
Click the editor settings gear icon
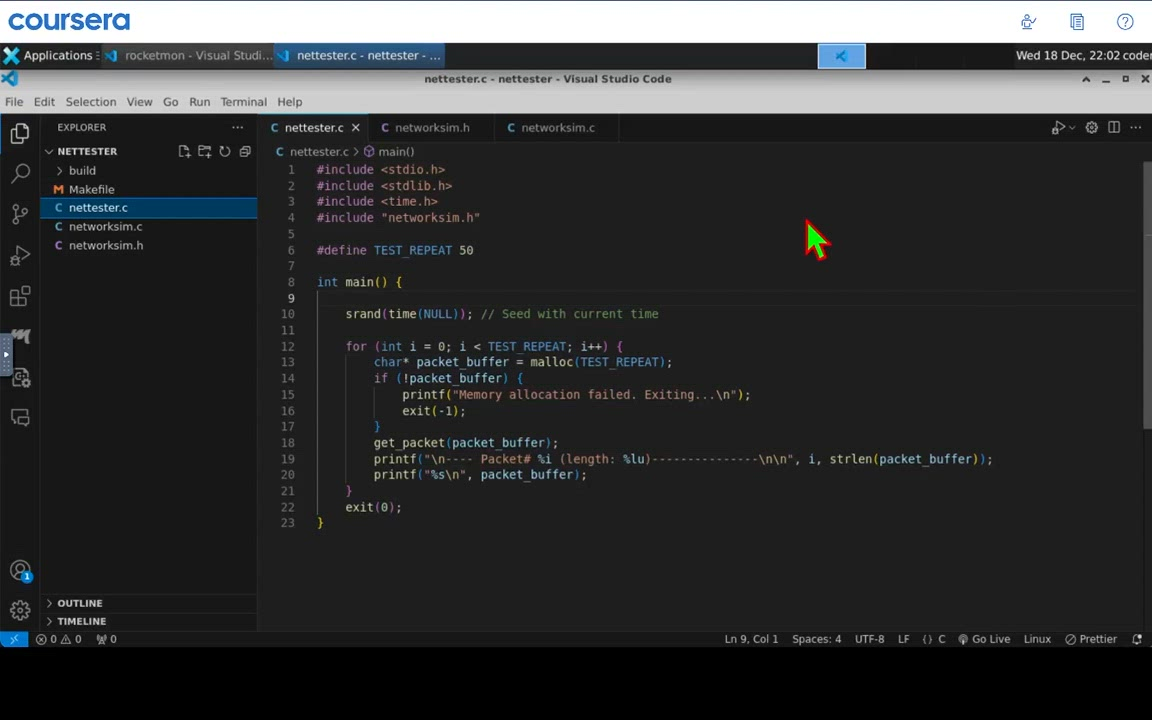click(x=1092, y=127)
